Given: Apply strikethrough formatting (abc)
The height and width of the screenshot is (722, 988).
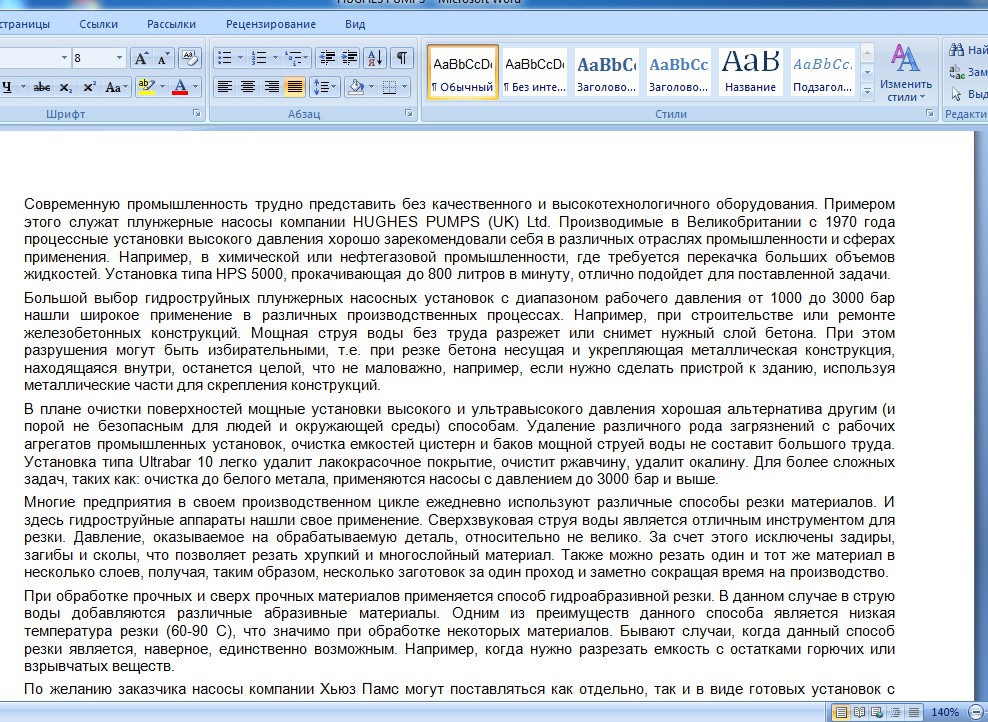Looking at the screenshot, I should [x=42, y=87].
